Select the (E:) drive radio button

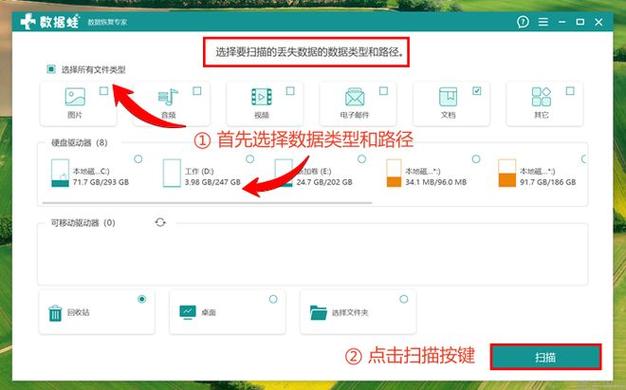(362, 159)
